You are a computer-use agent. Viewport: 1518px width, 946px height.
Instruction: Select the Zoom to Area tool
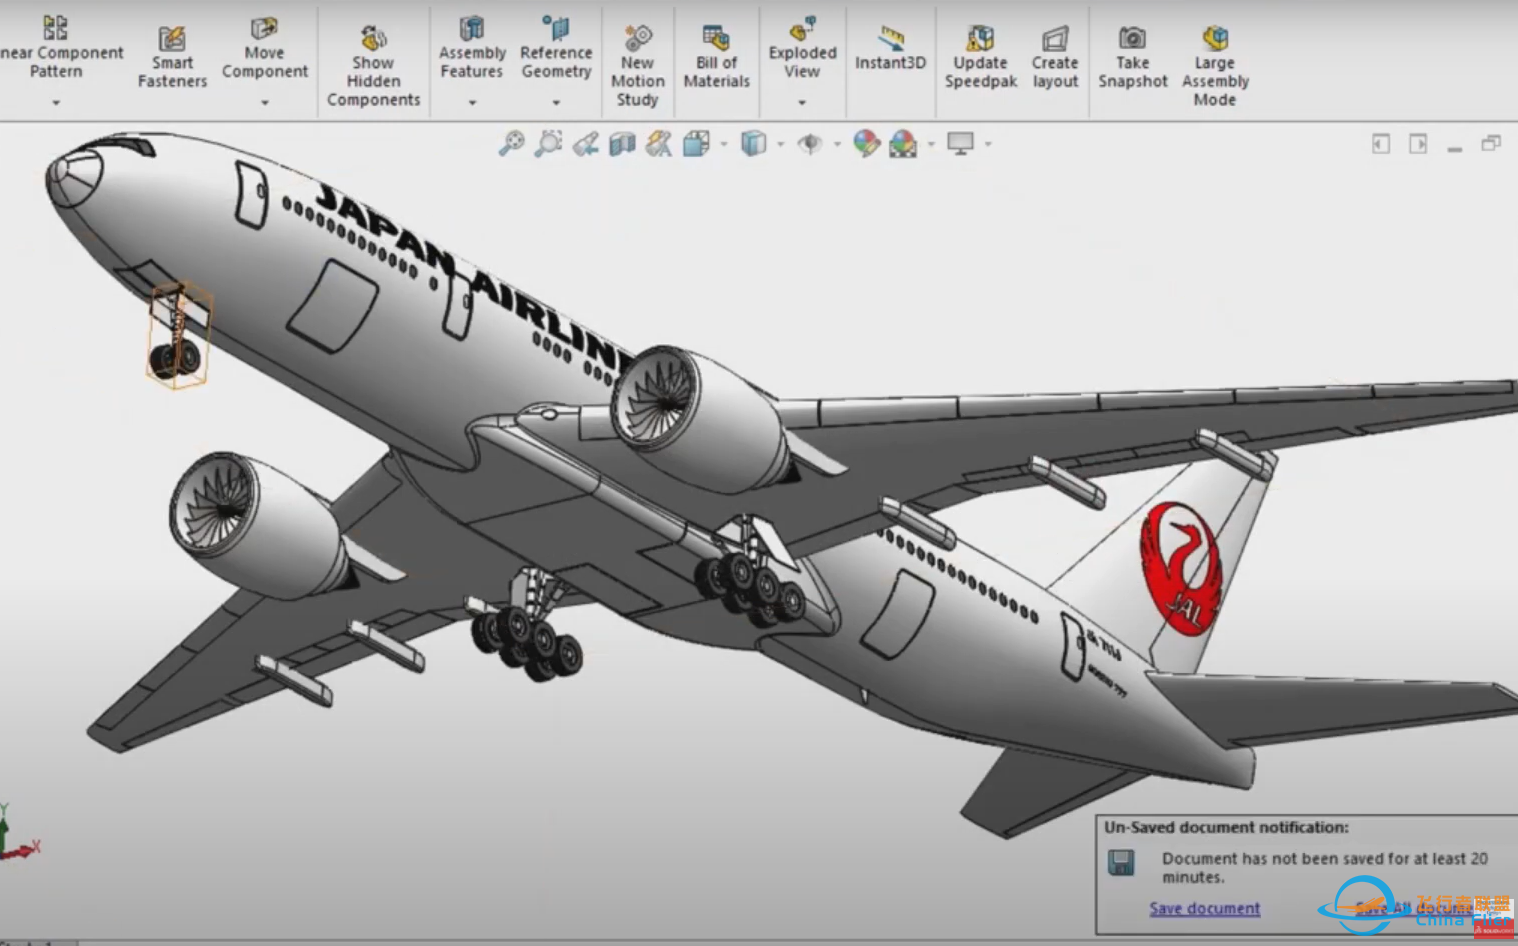548,143
